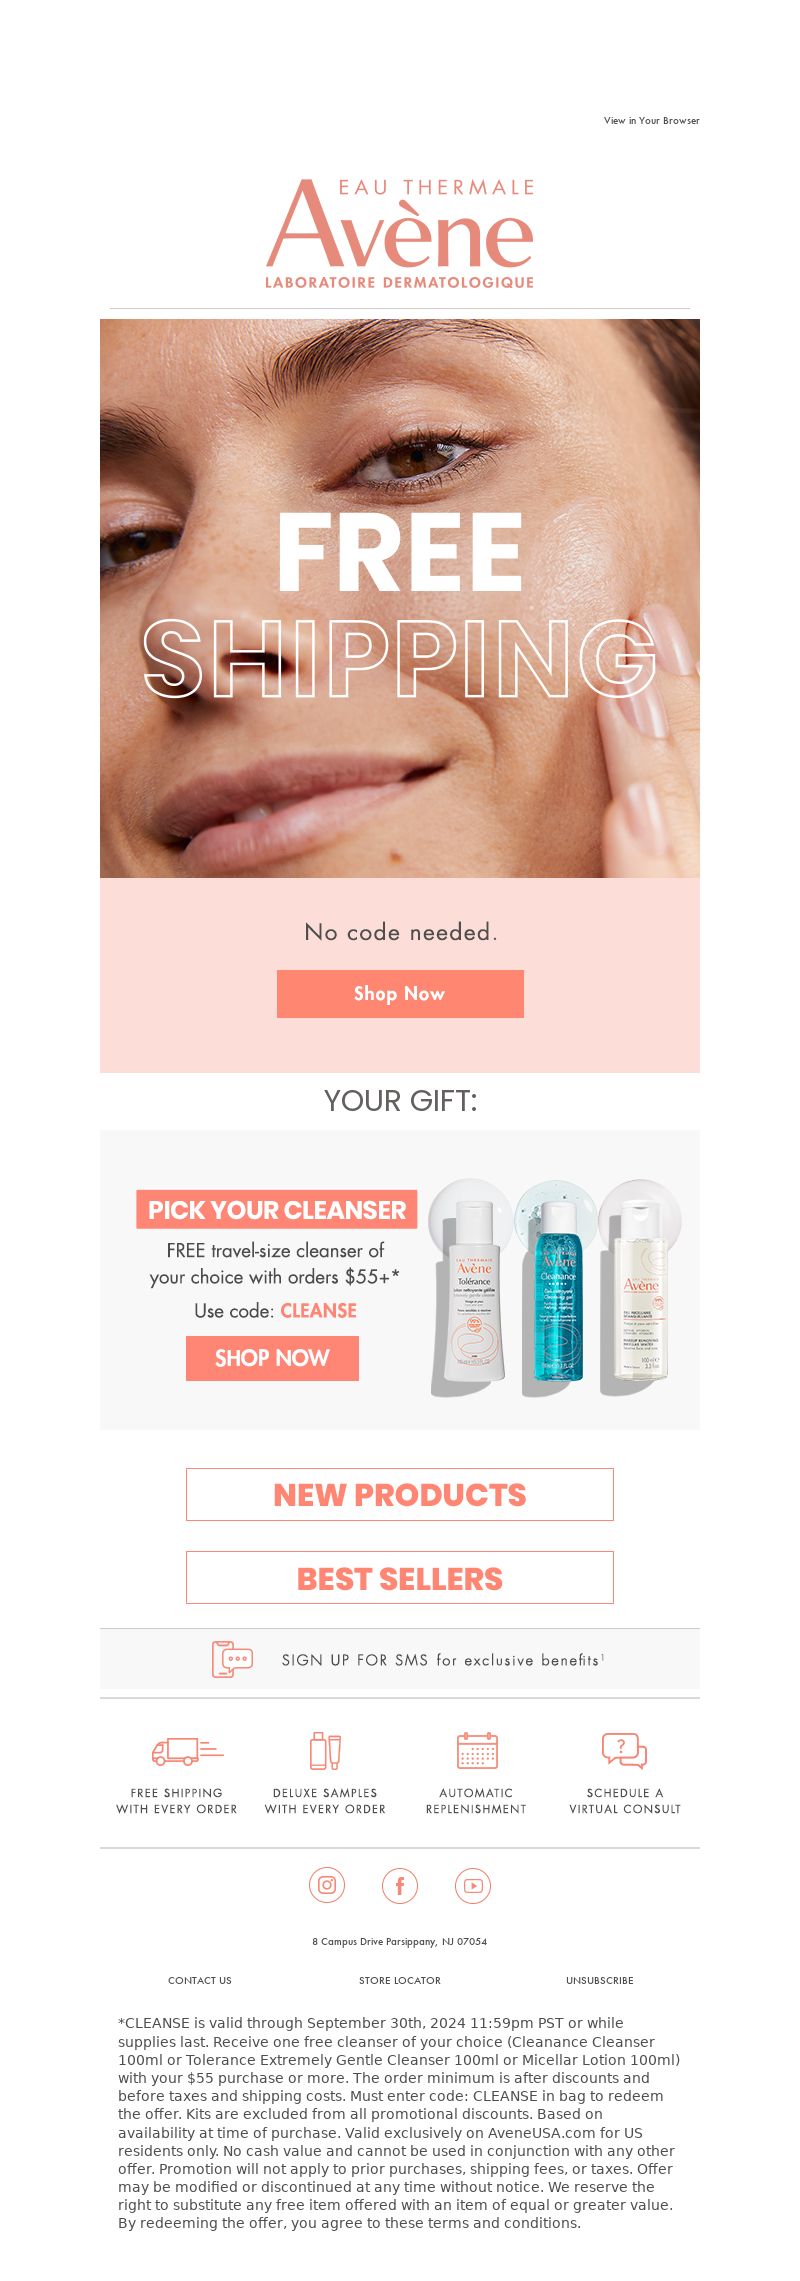
Task: Click SHOP NOW in the cleanser gift section
Action: 272,1357
